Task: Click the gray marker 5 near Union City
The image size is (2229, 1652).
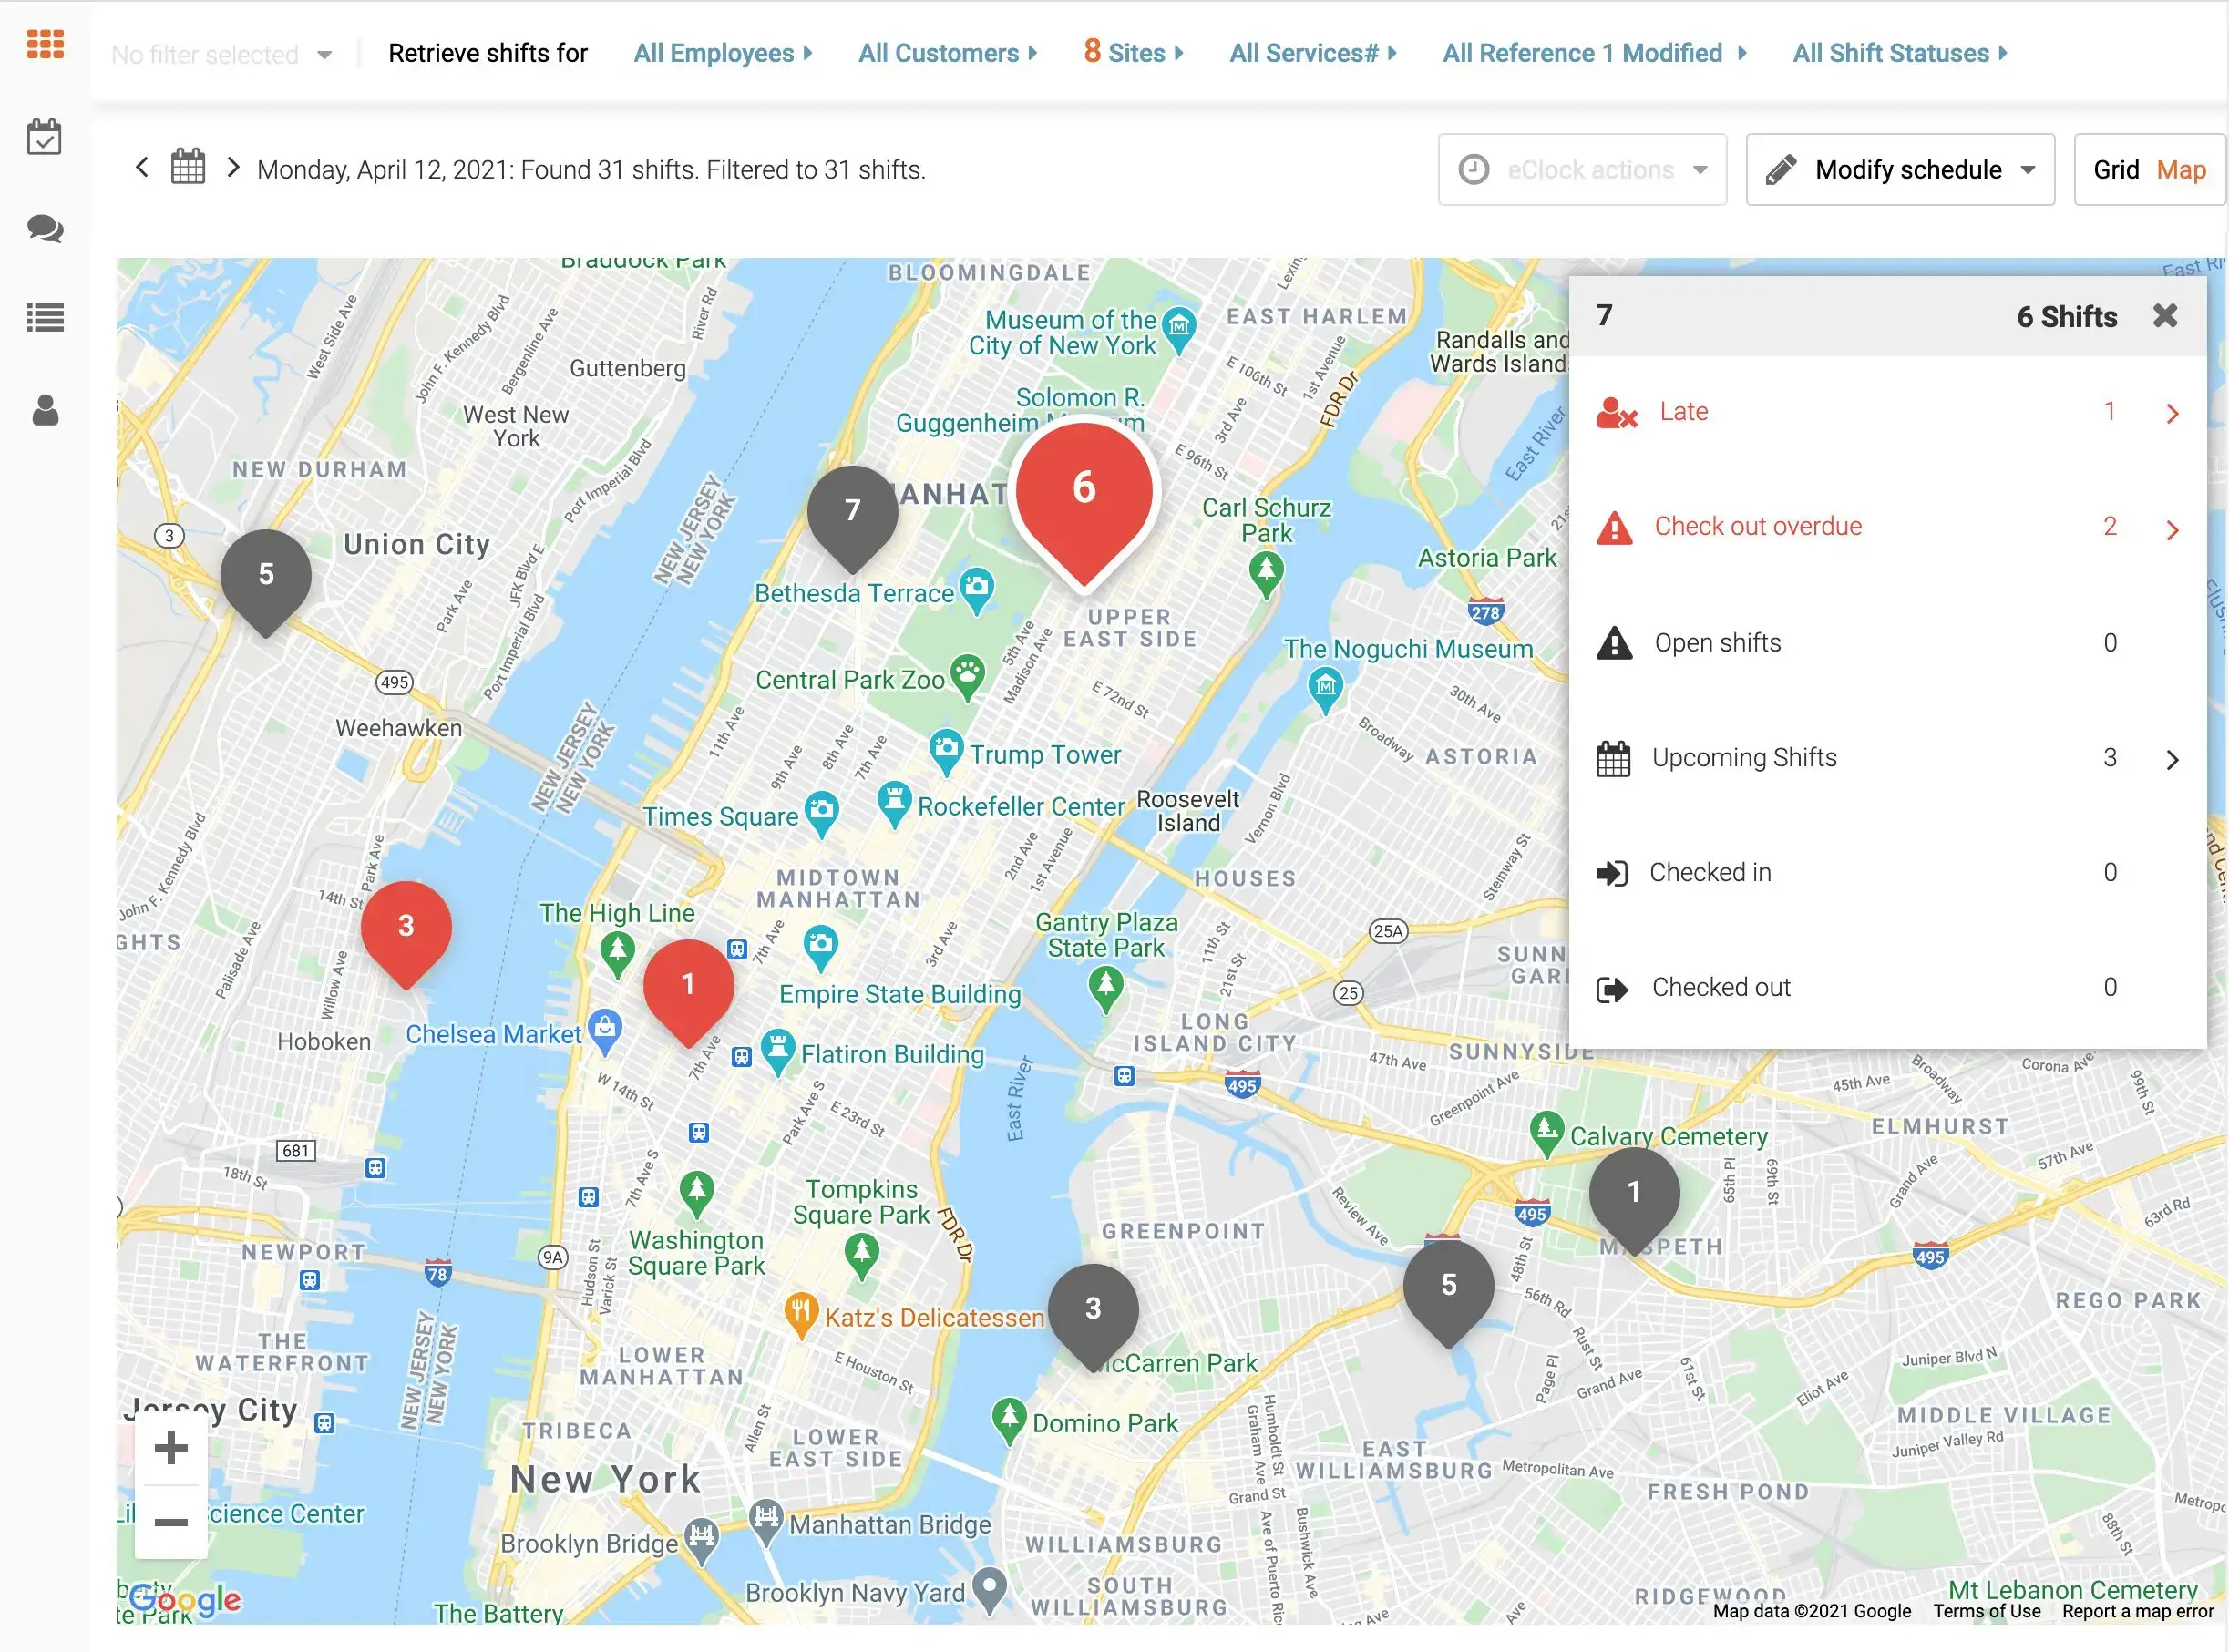Action: pos(266,583)
